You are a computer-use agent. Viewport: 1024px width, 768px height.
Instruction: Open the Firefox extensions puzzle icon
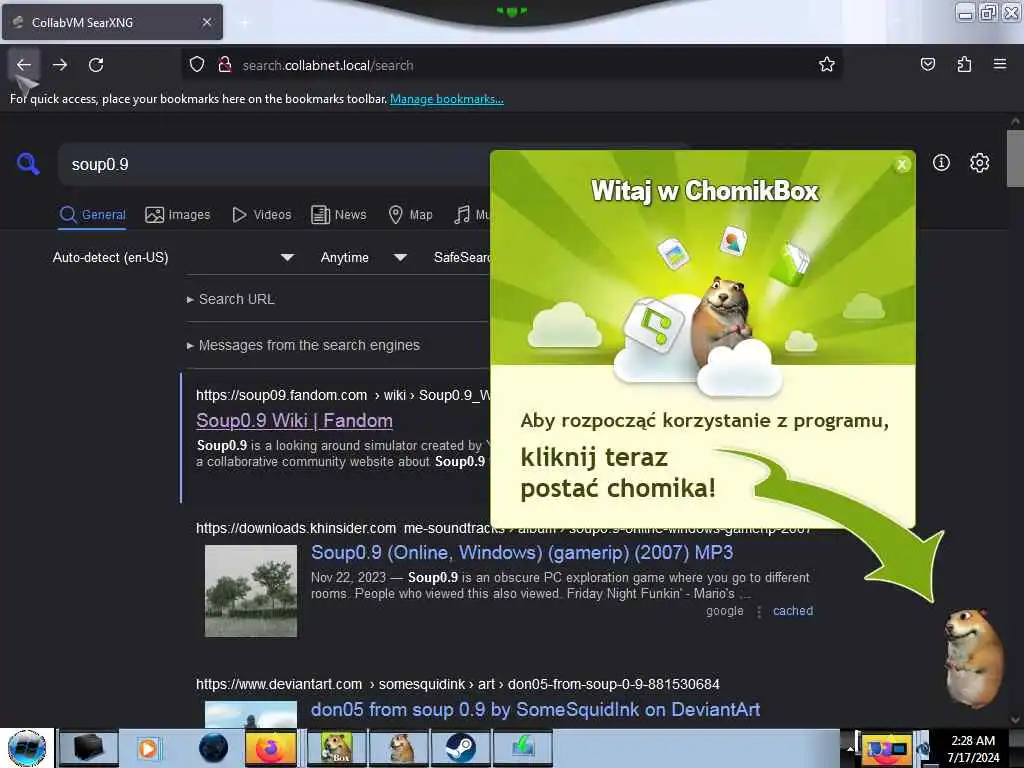point(964,64)
